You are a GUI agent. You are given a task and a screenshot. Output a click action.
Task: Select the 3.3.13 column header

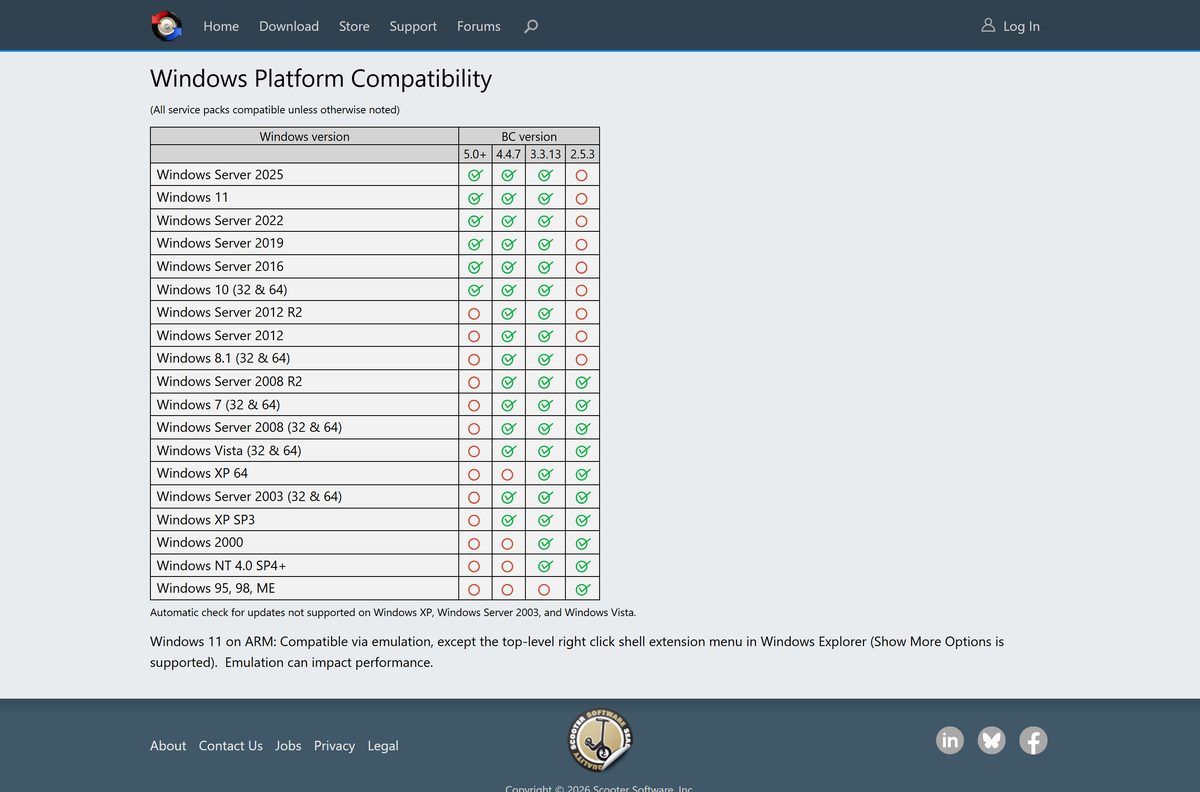point(545,154)
